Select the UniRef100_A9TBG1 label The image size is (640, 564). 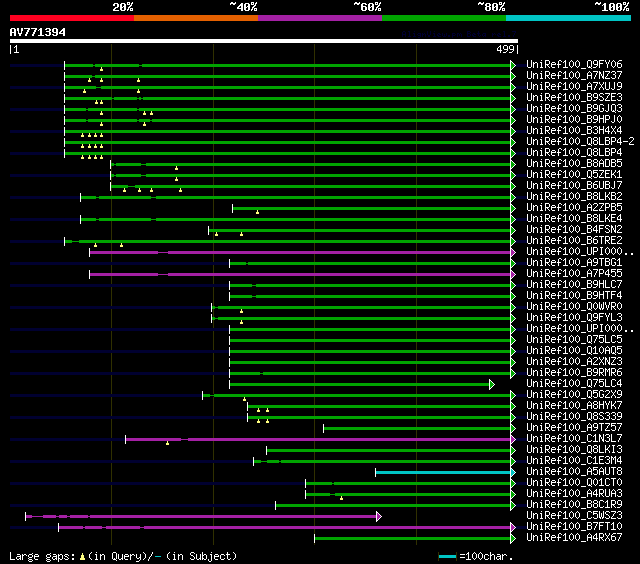tap(574, 262)
